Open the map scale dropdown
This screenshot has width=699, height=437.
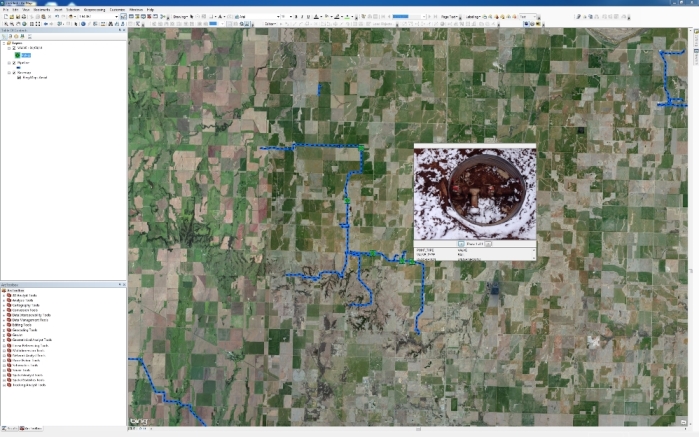pos(116,16)
